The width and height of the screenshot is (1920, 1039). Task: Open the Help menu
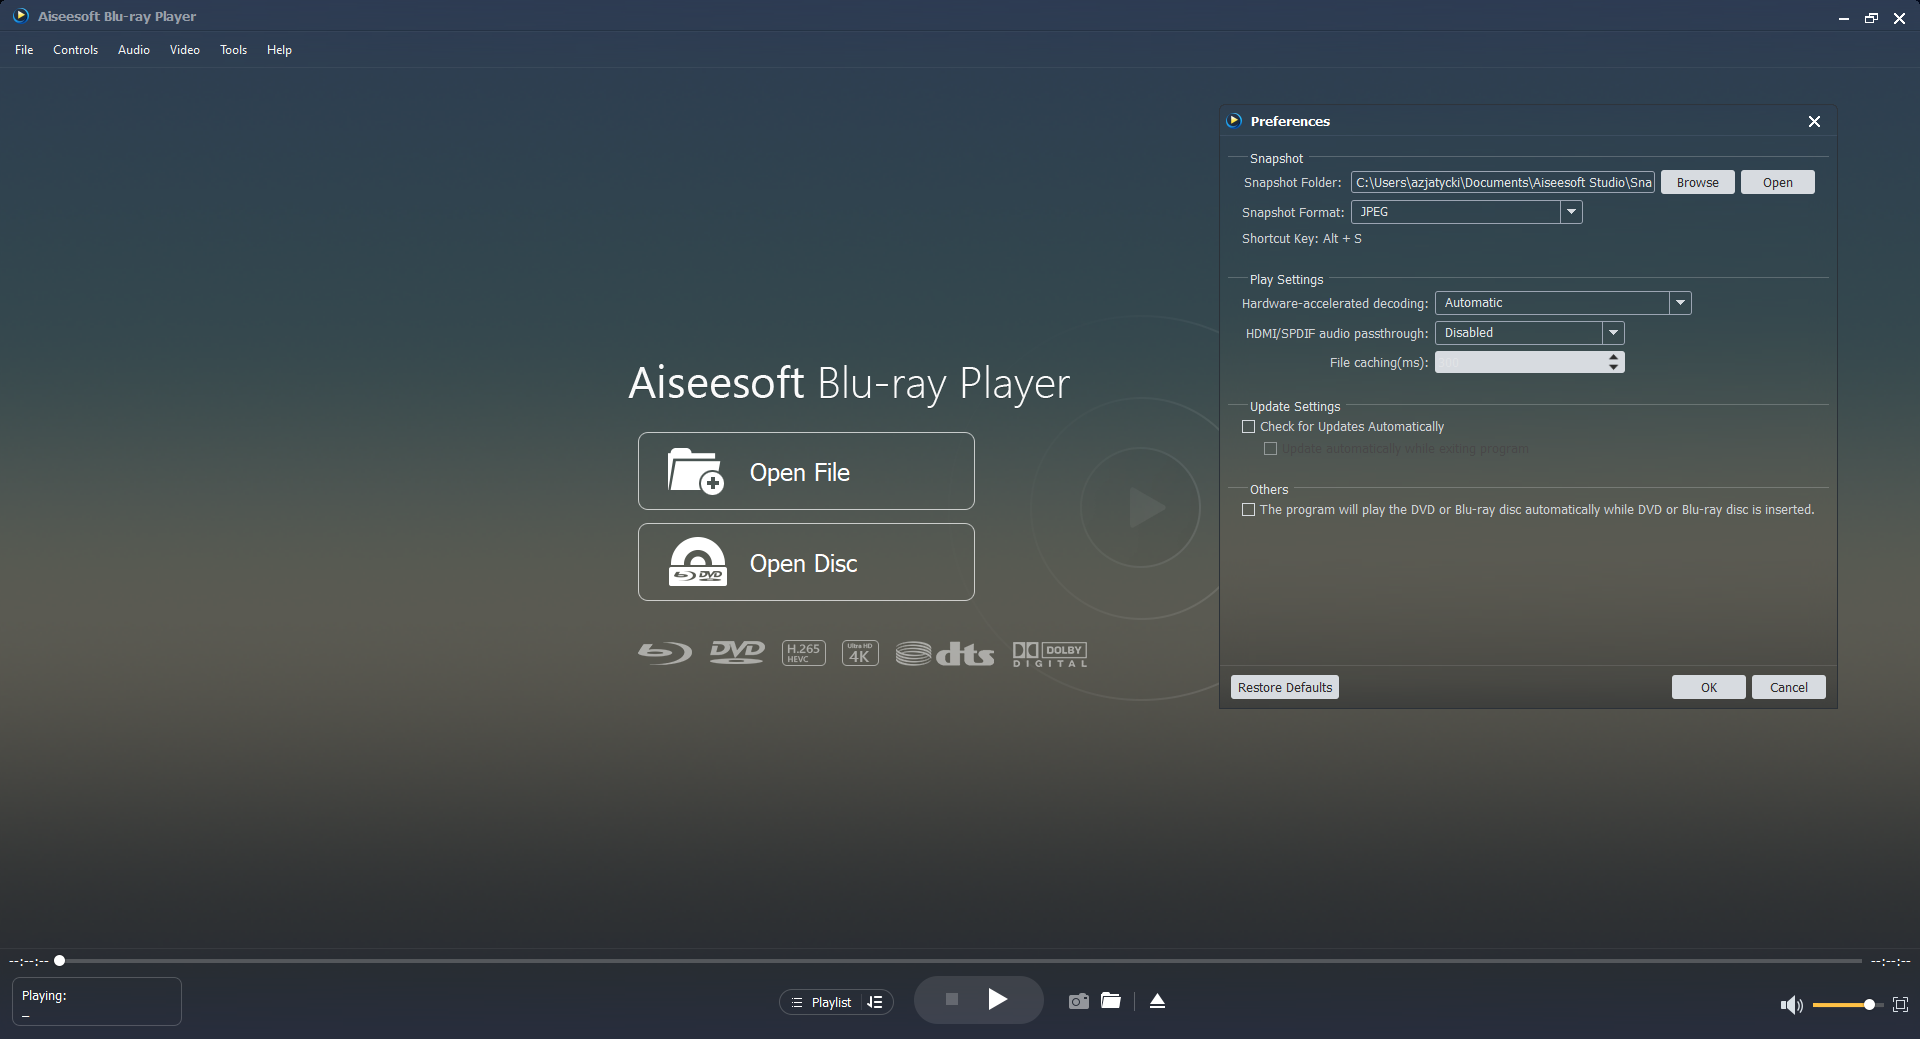click(x=279, y=50)
